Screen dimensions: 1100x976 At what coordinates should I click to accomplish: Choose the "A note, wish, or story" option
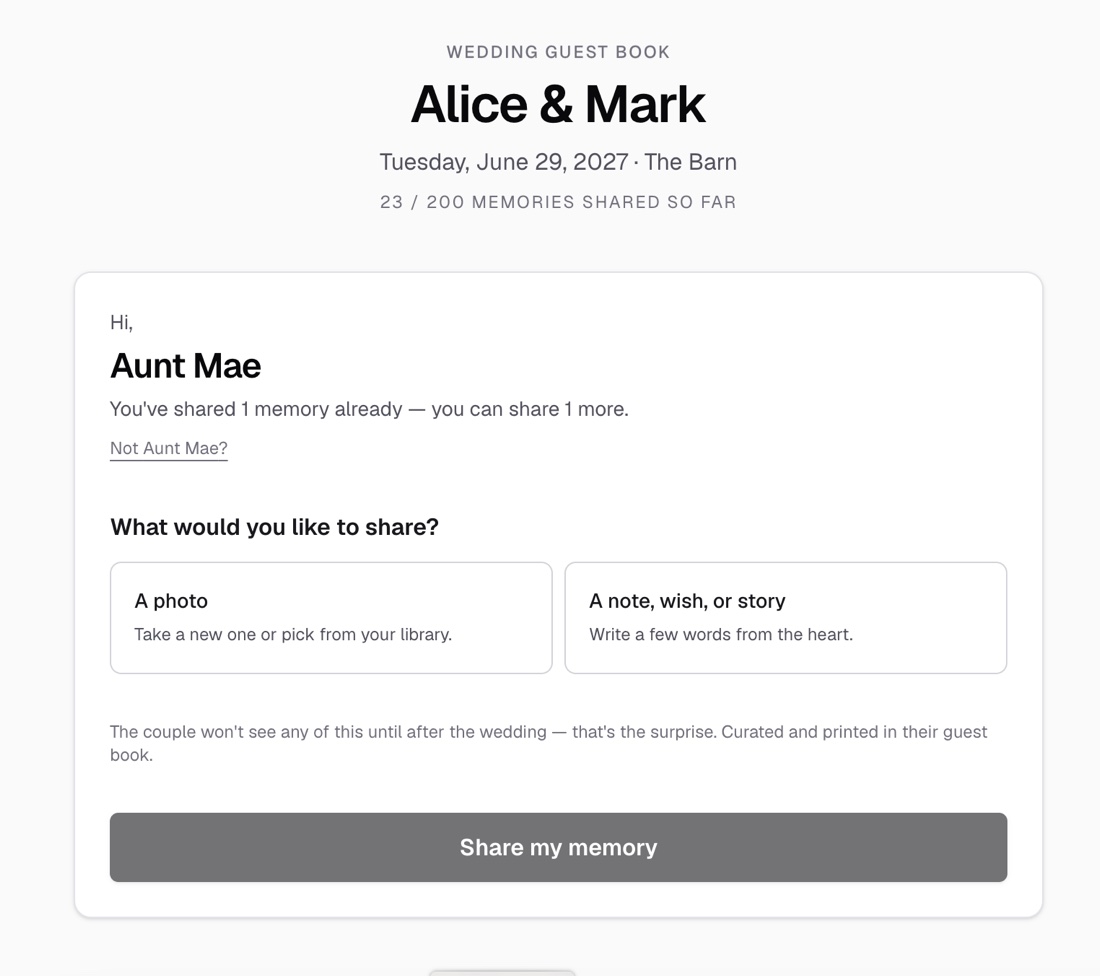pyautogui.click(x=786, y=617)
